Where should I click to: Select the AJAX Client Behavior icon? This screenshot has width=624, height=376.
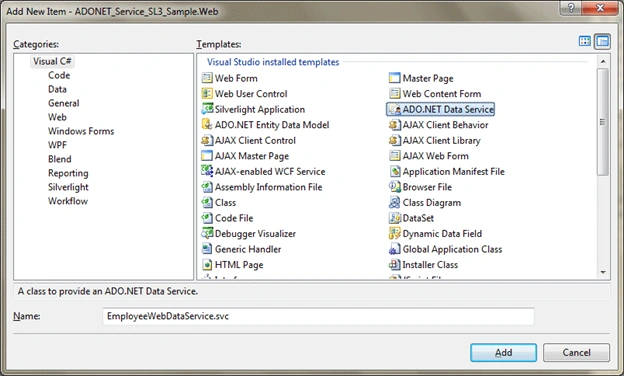[394, 125]
